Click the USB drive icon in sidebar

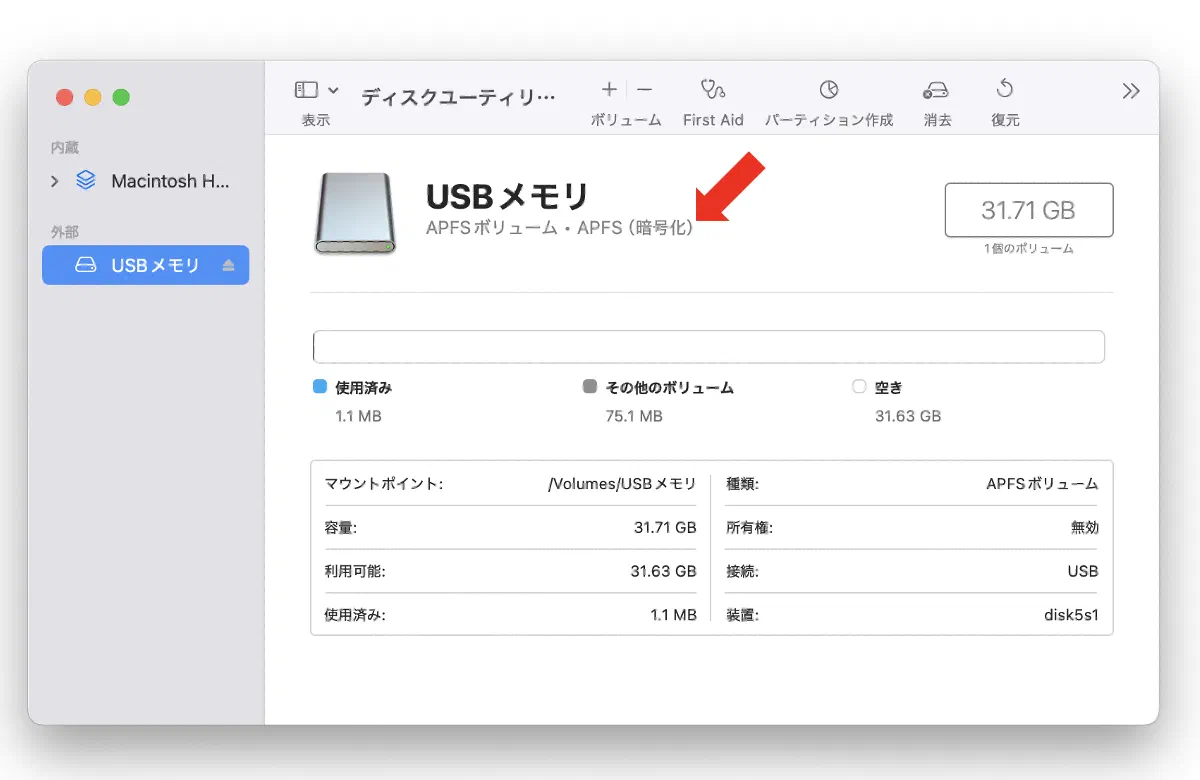pyautogui.click(x=87, y=265)
